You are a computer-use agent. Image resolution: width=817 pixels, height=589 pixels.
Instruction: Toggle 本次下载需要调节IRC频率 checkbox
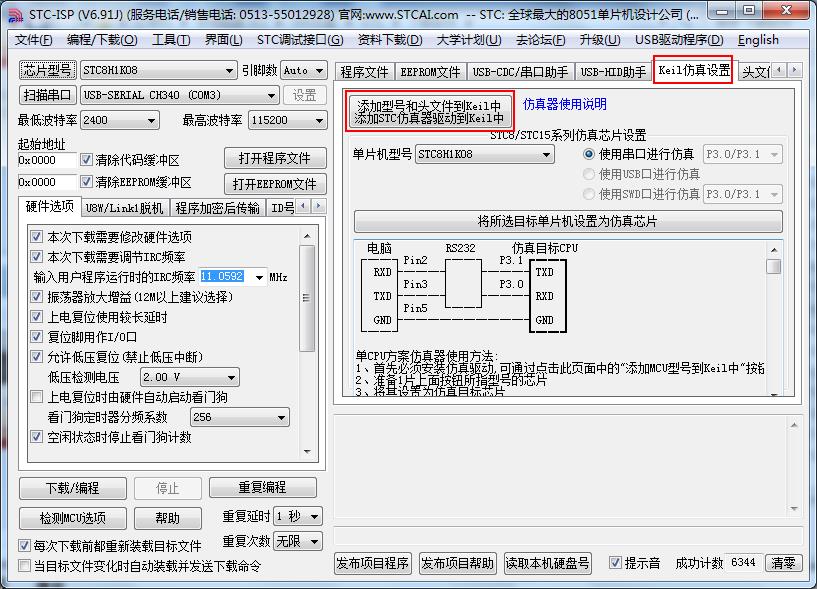point(36,256)
